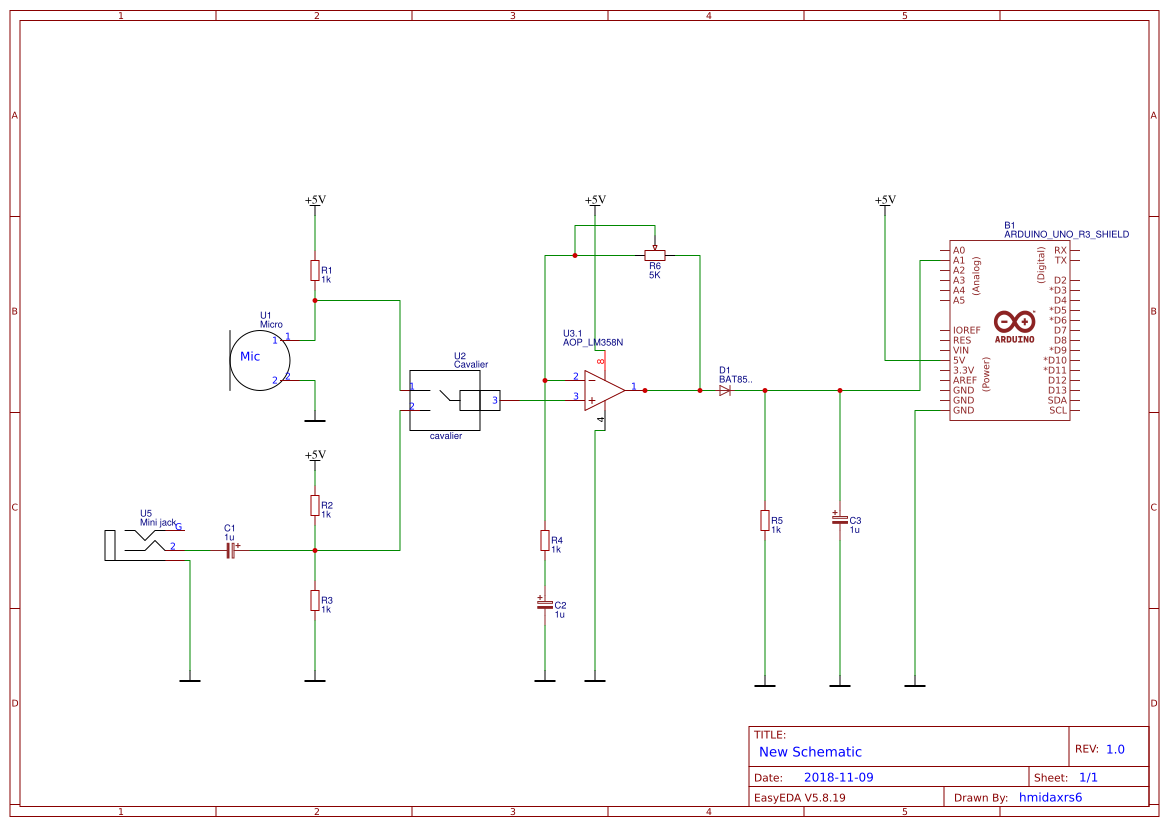
Task: Click the green wire between D1 and R5
Action: (750, 390)
